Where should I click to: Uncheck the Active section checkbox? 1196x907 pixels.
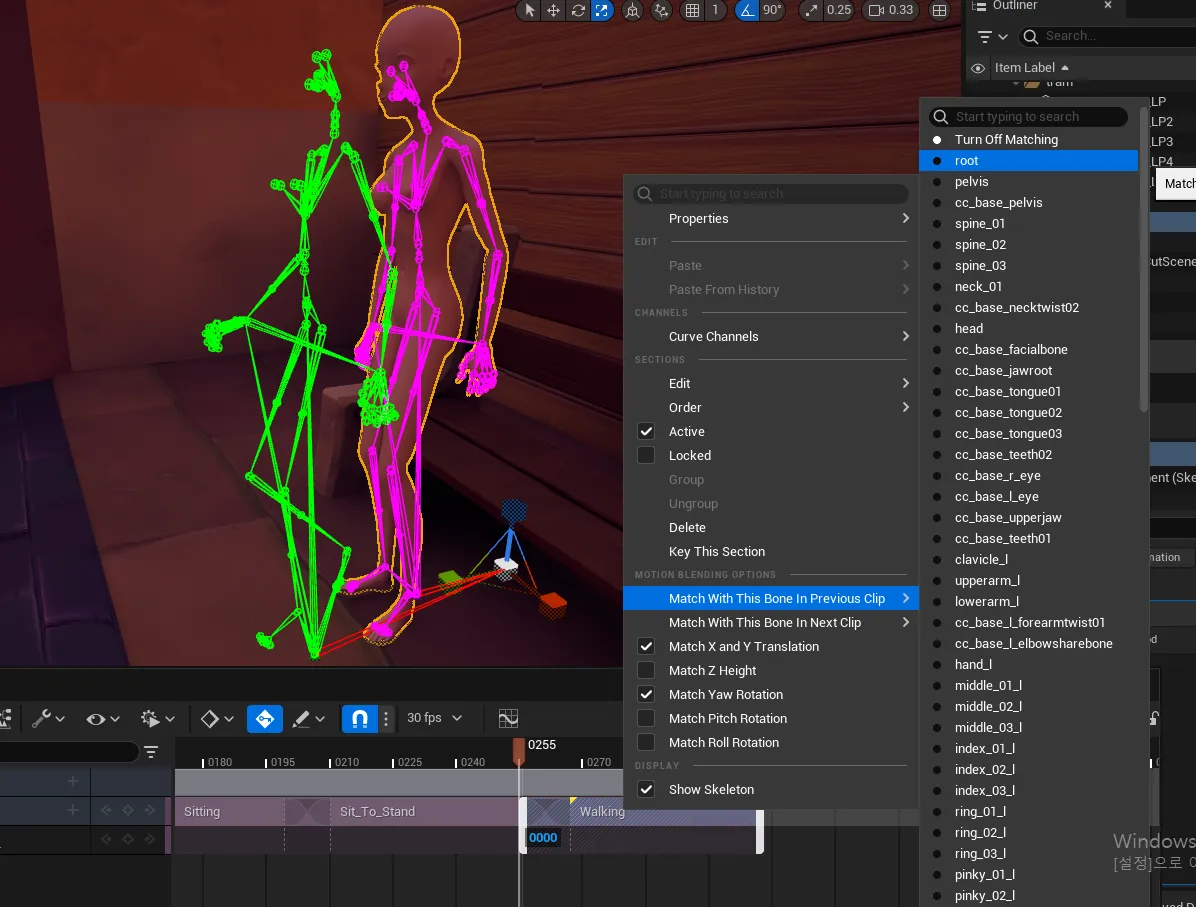coord(646,432)
